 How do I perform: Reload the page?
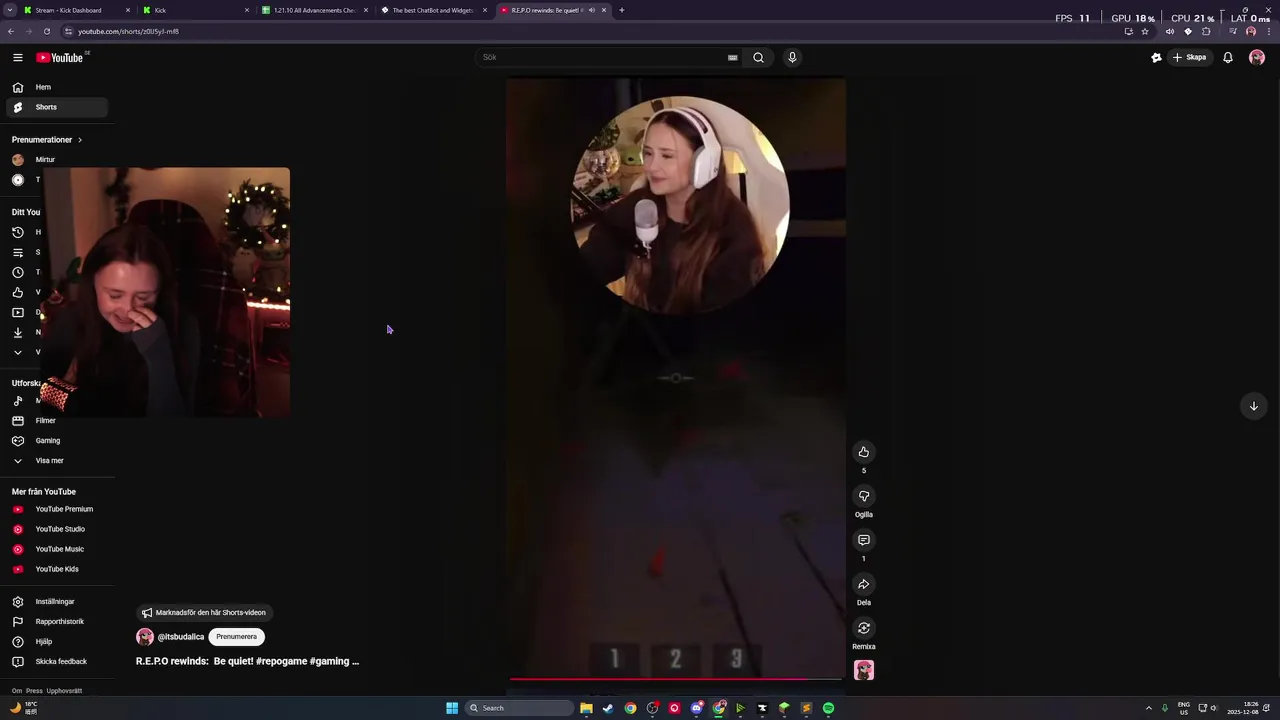tap(46, 31)
